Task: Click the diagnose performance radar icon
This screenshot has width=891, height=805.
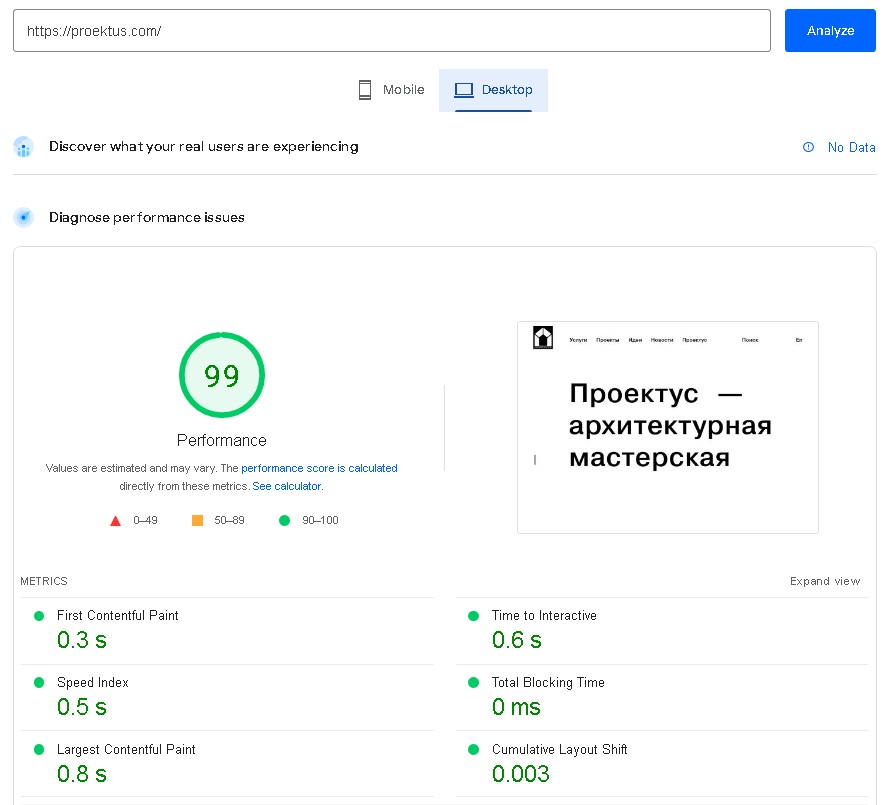Action: (23, 218)
